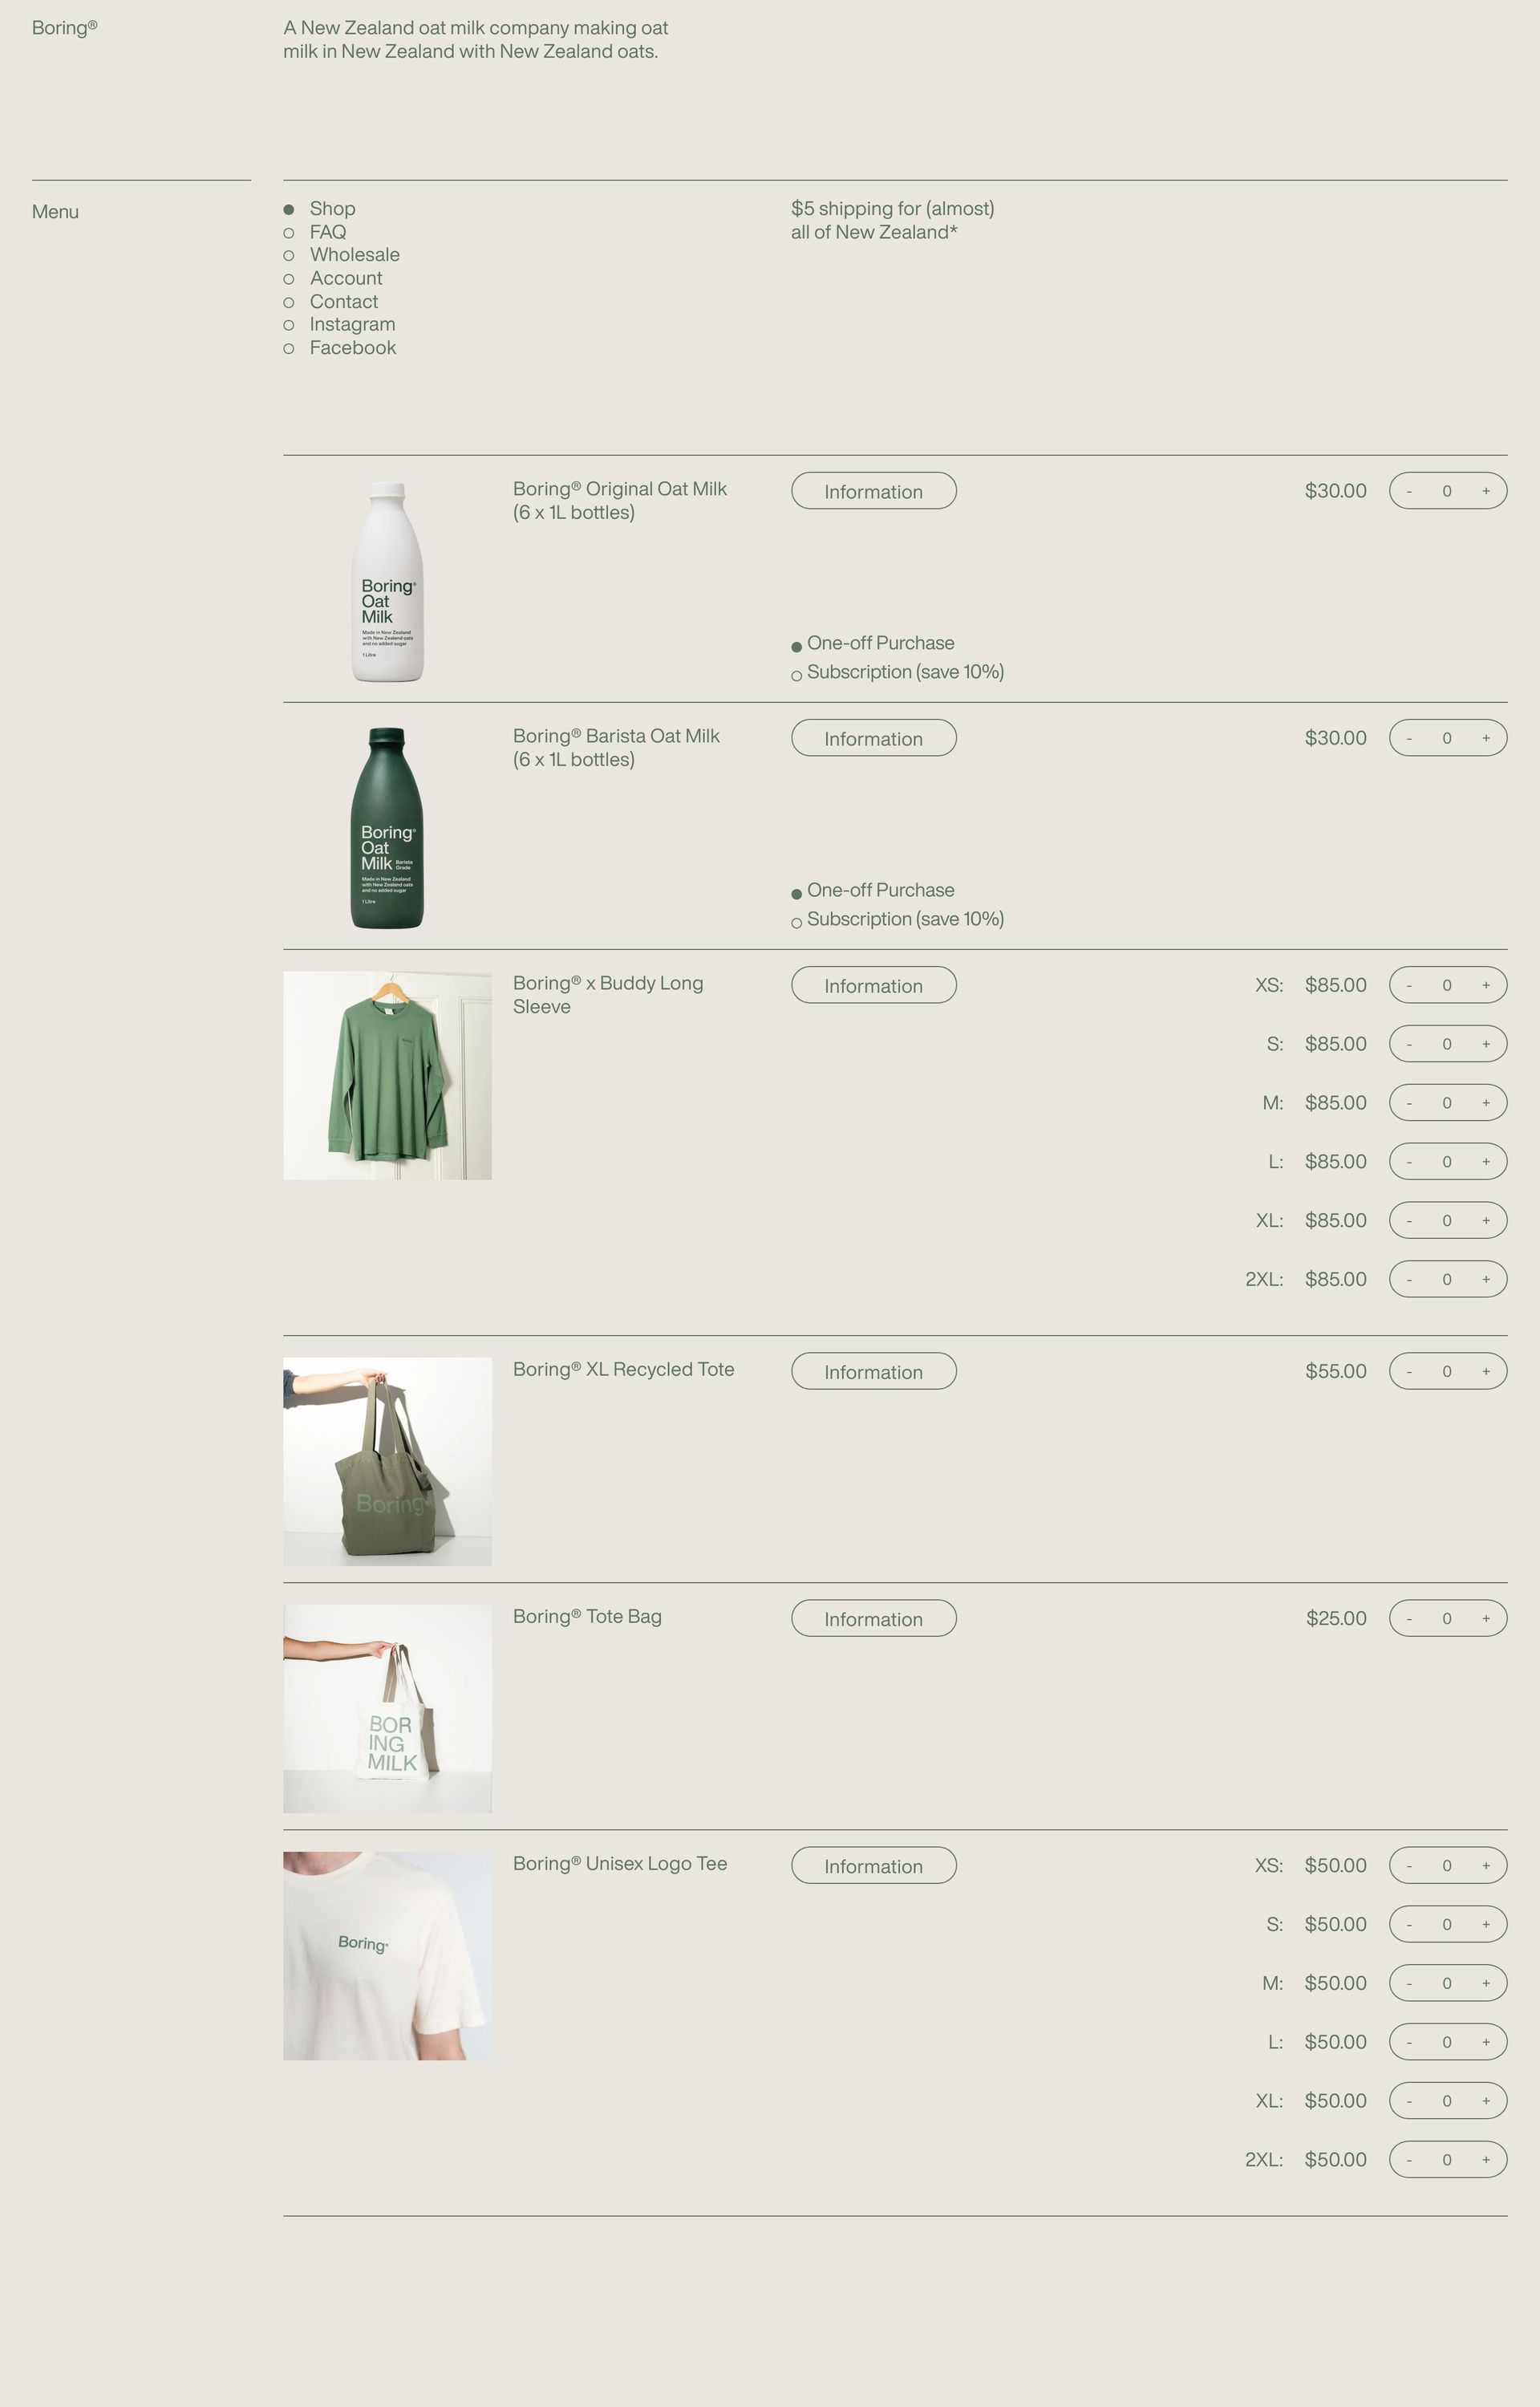Image resolution: width=1540 pixels, height=2407 pixels.
Task: Click the quantity field for Tote Bag
Action: pos(1447,1618)
